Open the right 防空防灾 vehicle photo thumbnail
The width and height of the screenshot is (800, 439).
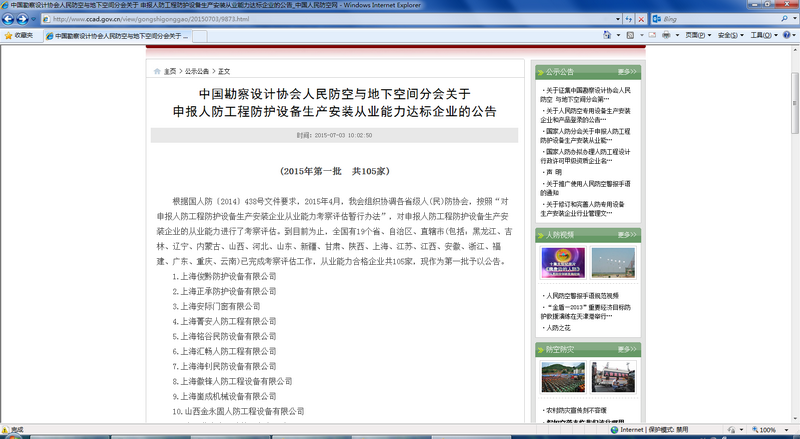coord(613,377)
